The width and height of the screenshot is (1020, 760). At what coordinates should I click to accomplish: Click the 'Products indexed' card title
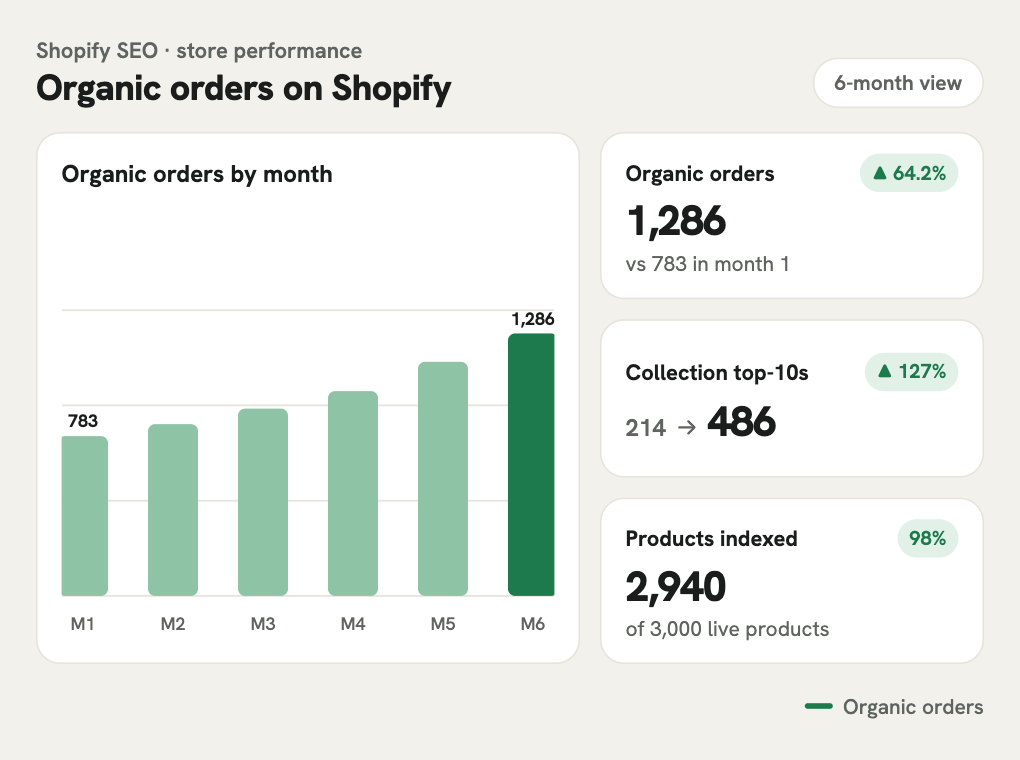coord(712,539)
